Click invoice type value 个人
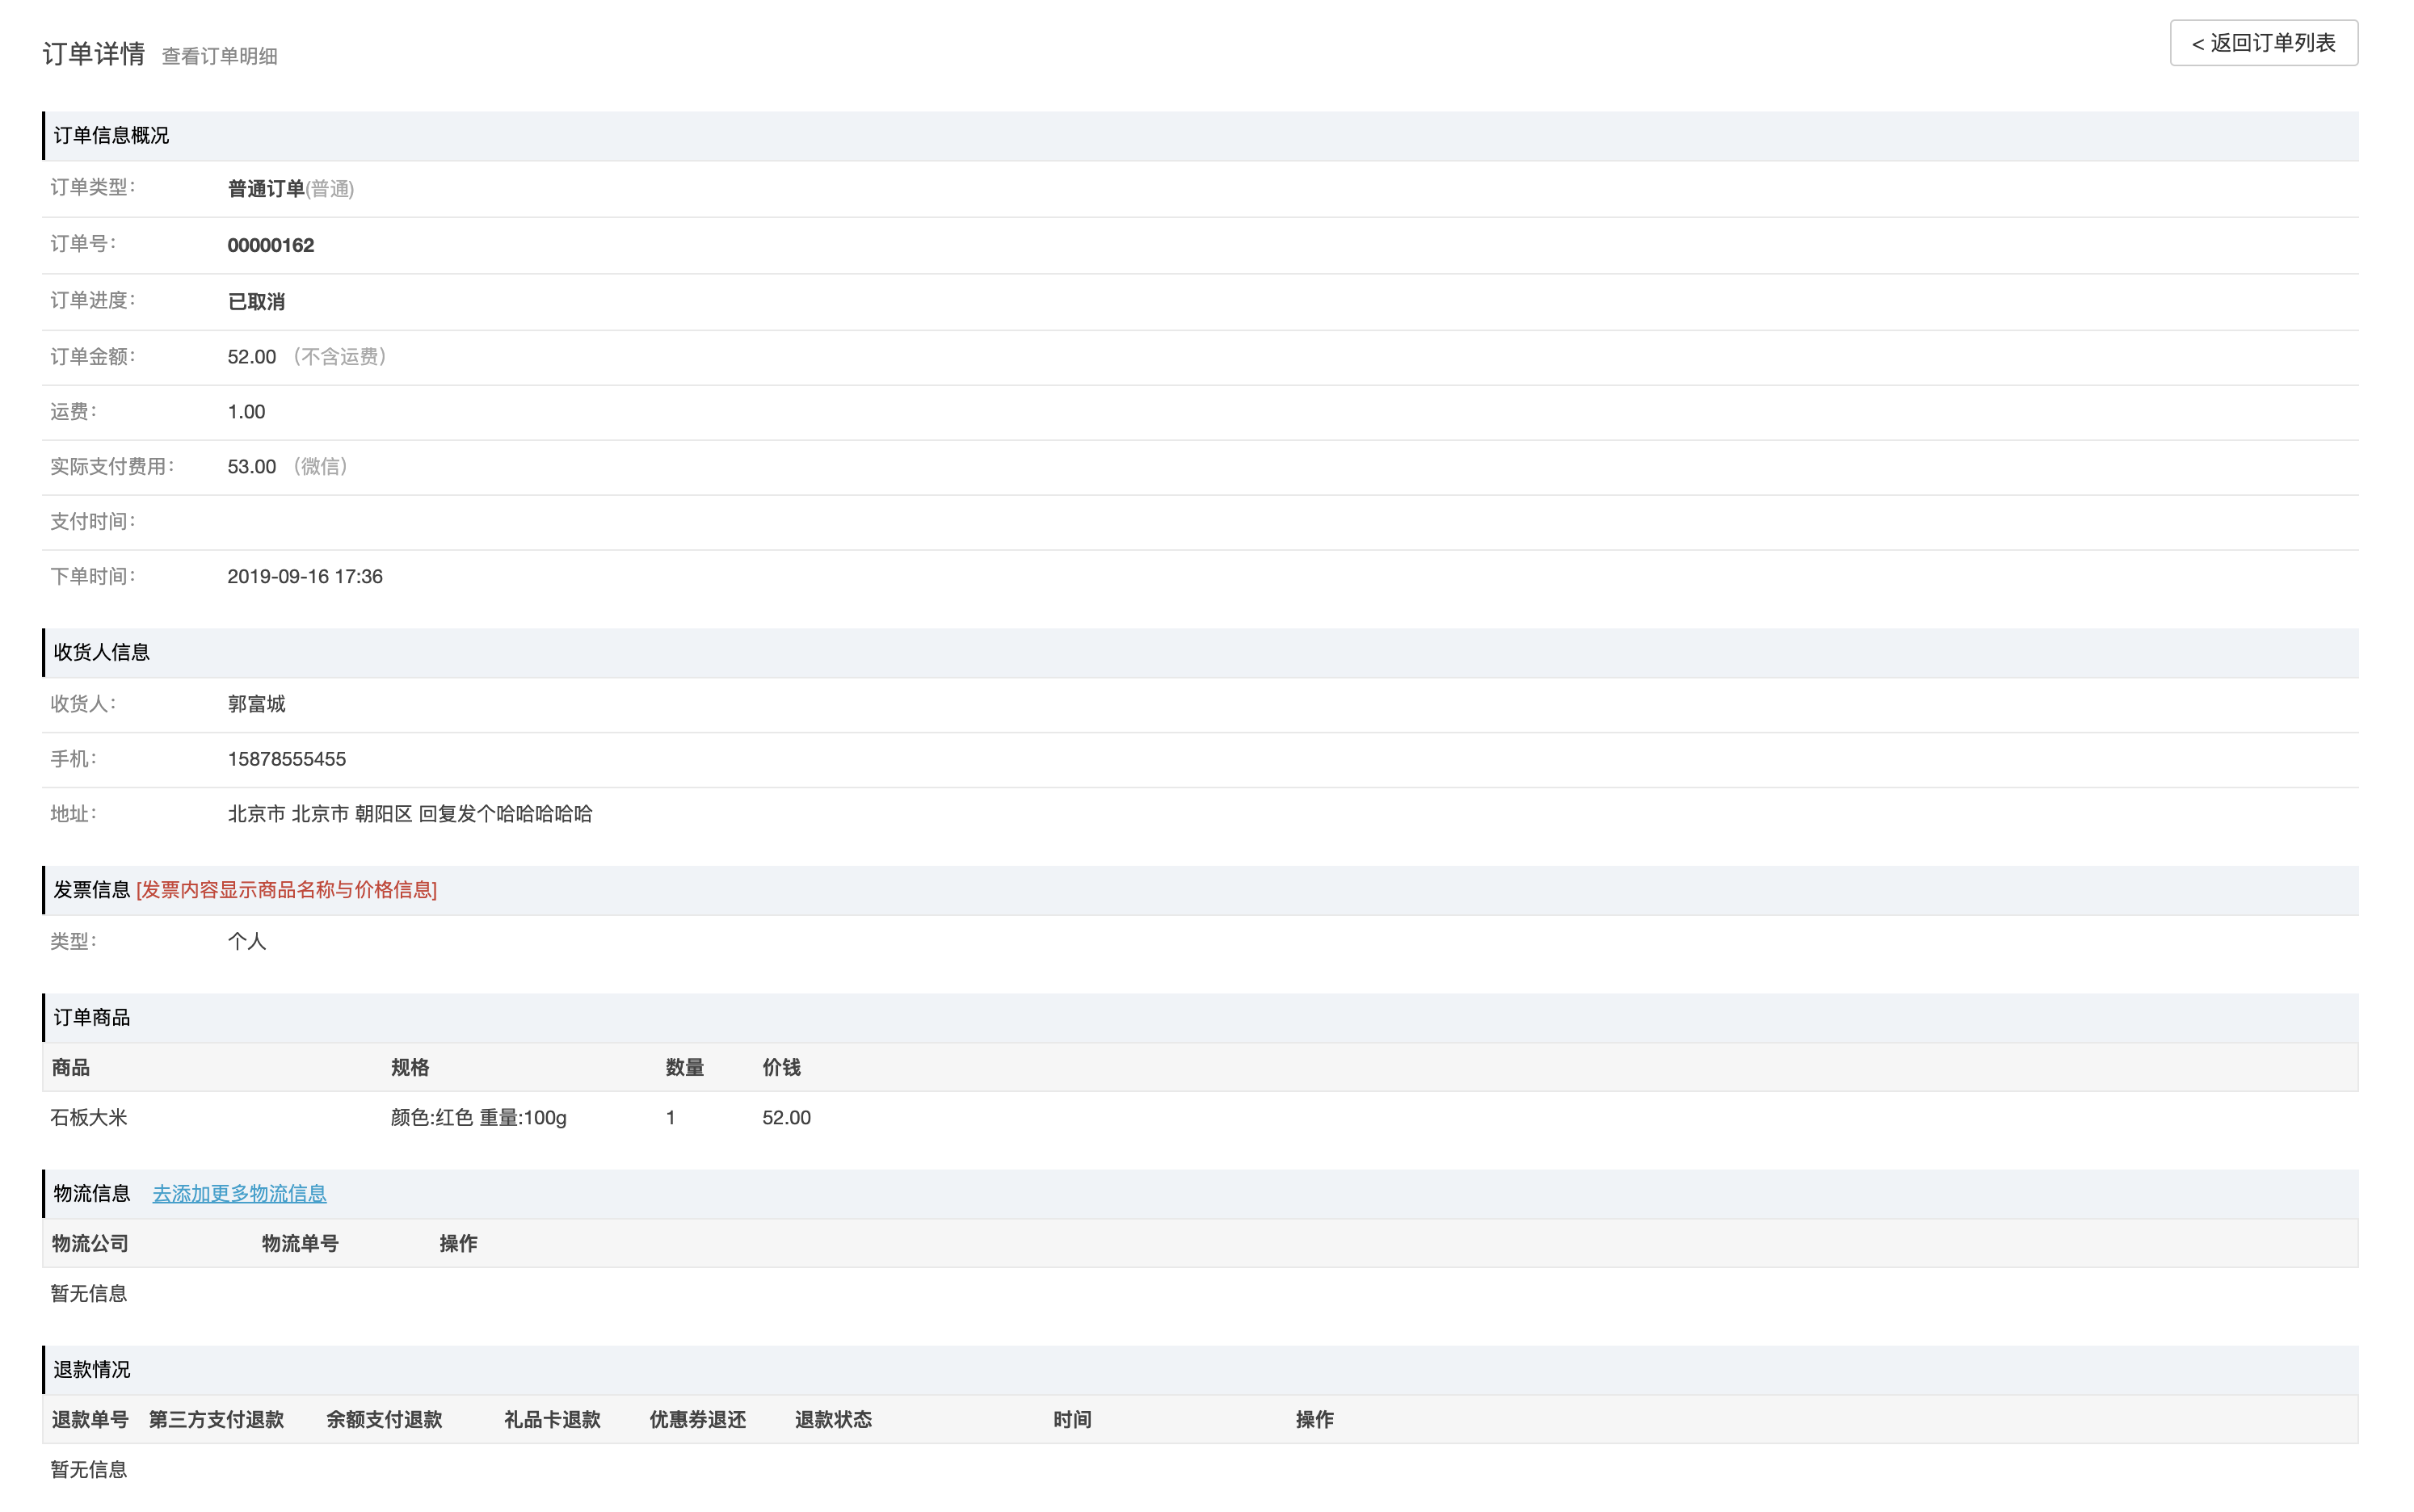2414x1512 pixels. [246, 941]
